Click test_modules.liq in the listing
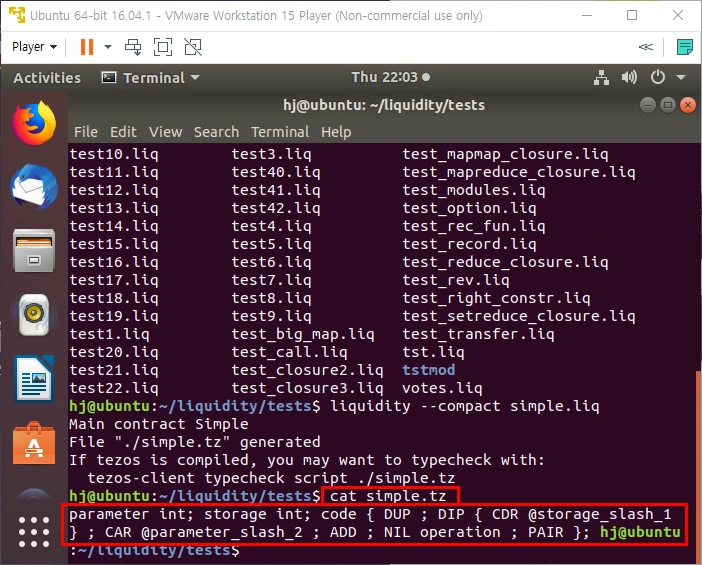This screenshot has width=702, height=565. 474,191
